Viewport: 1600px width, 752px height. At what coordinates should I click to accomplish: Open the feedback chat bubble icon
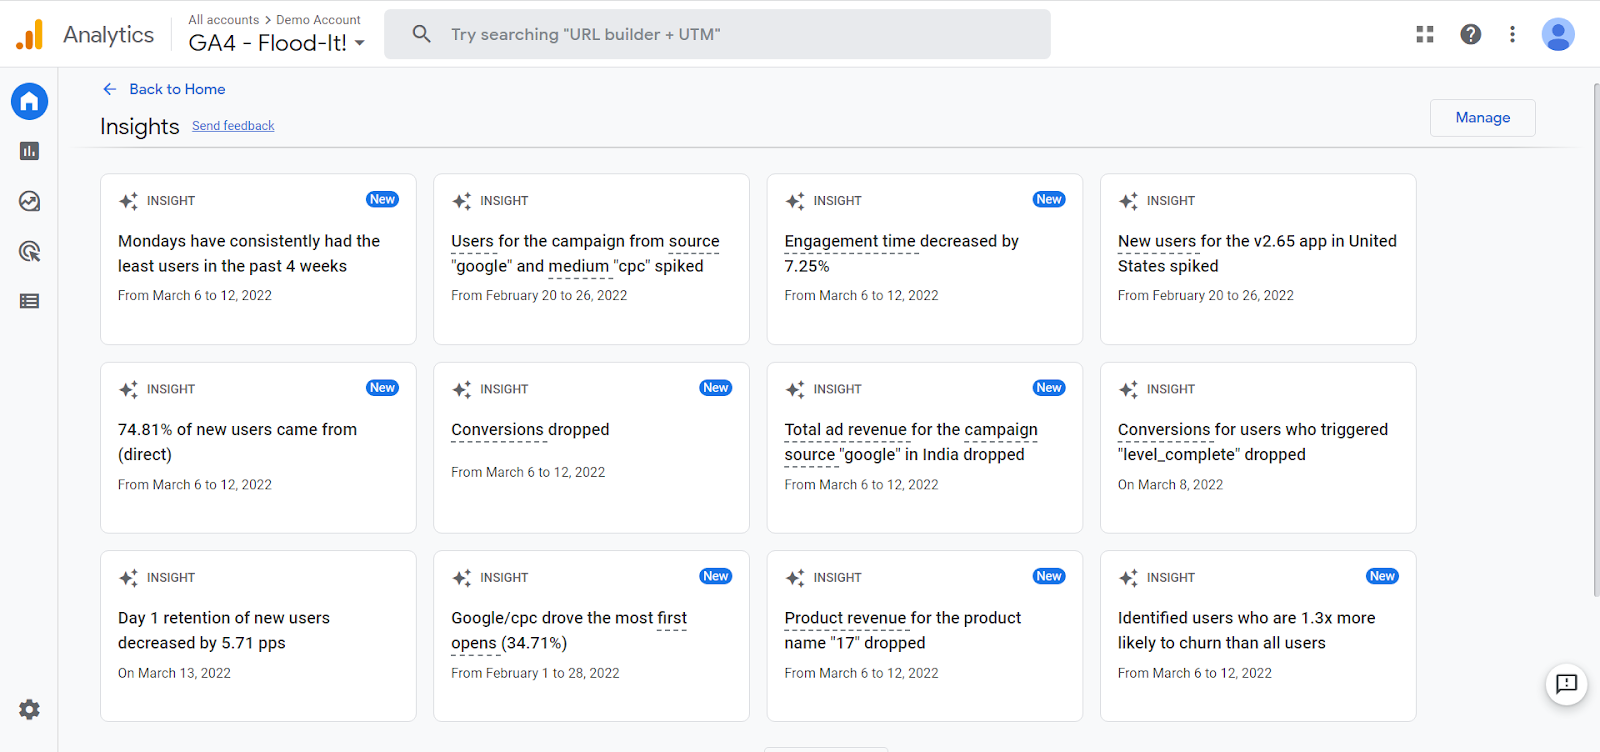[x=1566, y=684]
